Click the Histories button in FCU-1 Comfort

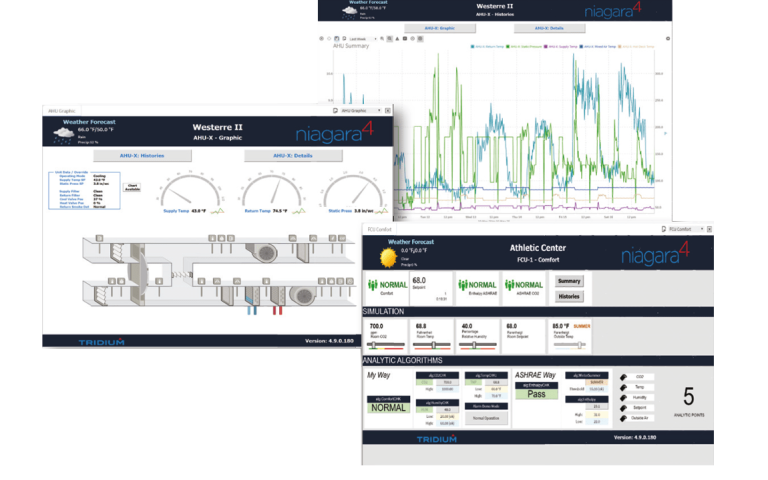point(569,296)
